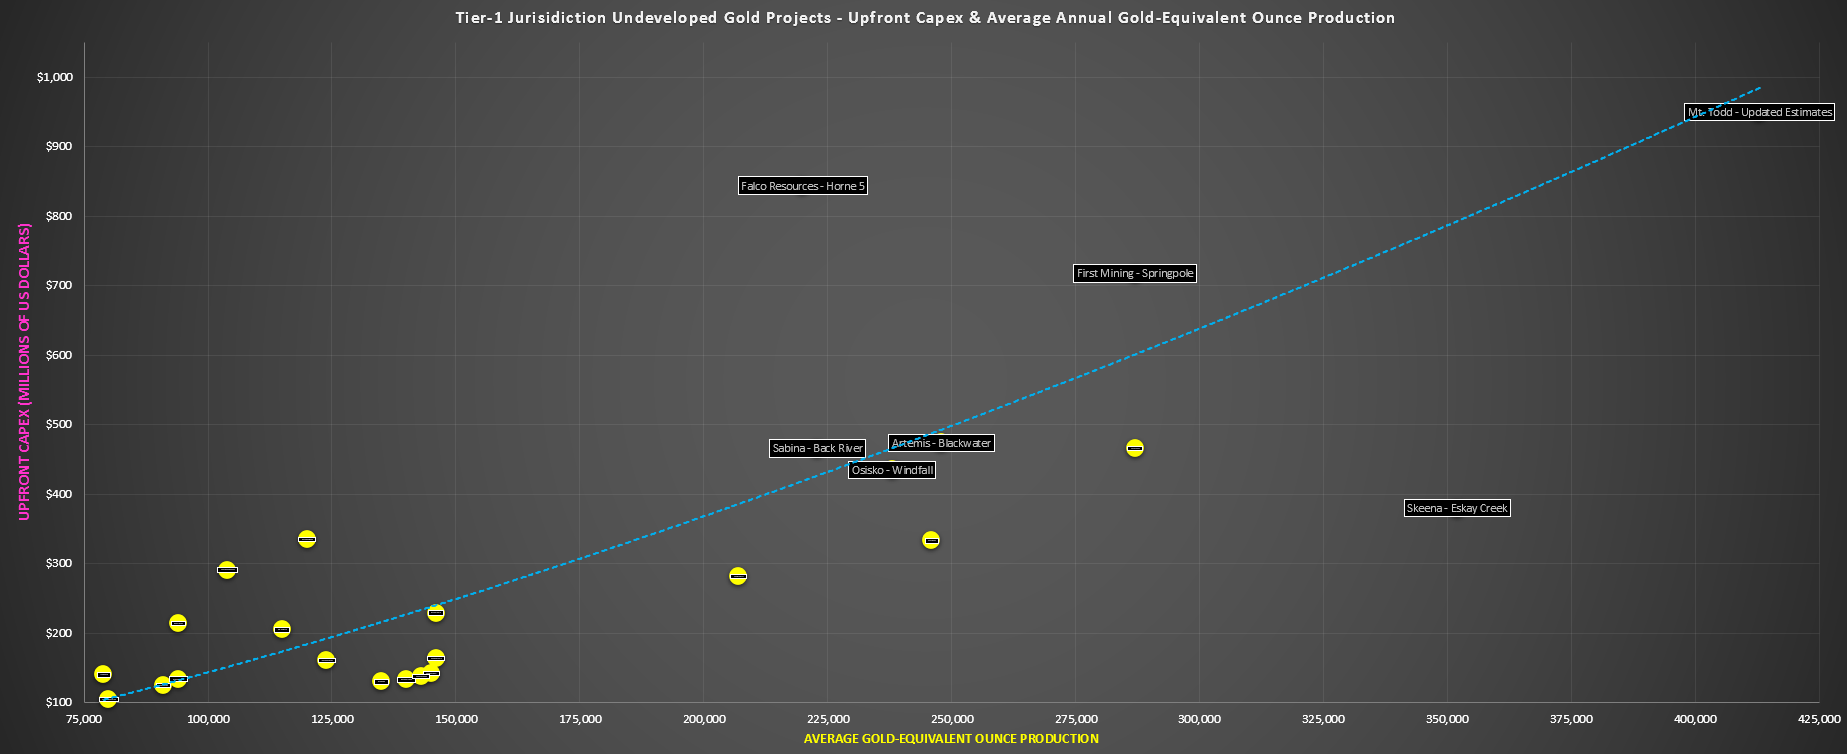Click the $600 vertical axis tick label
The height and width of the screenshot is (754, 1847).
[x=60, y=355]
